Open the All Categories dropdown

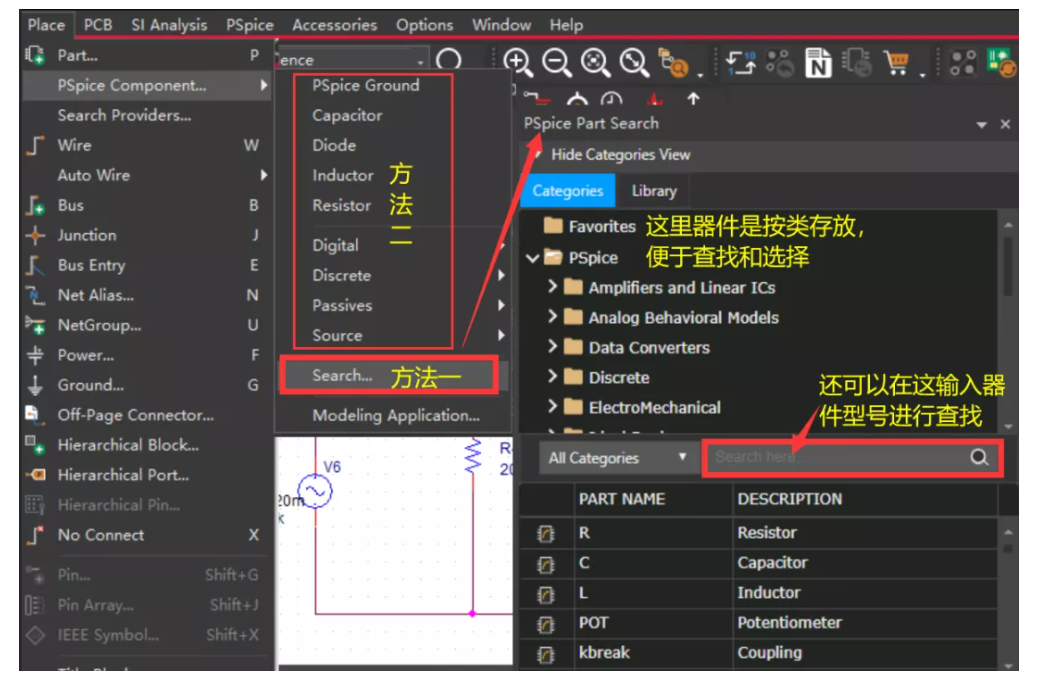pyautogui.click(x=617, y=458)
